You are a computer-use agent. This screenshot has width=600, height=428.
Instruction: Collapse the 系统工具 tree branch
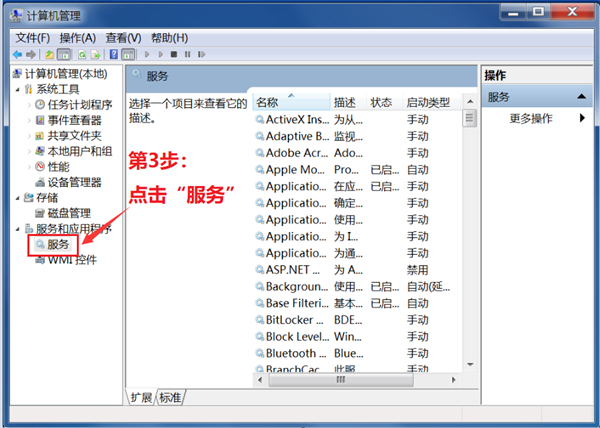click(x=18, y=90)
